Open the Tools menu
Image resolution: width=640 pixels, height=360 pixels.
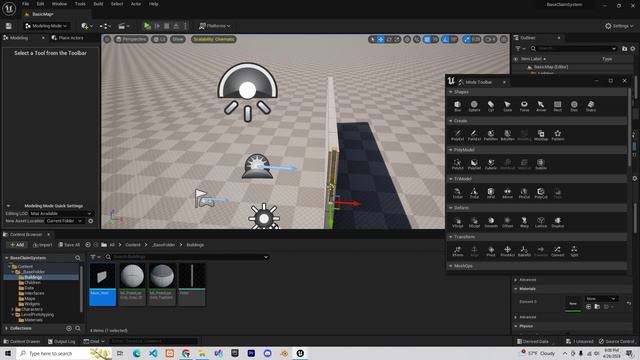[x=80, y=4]
